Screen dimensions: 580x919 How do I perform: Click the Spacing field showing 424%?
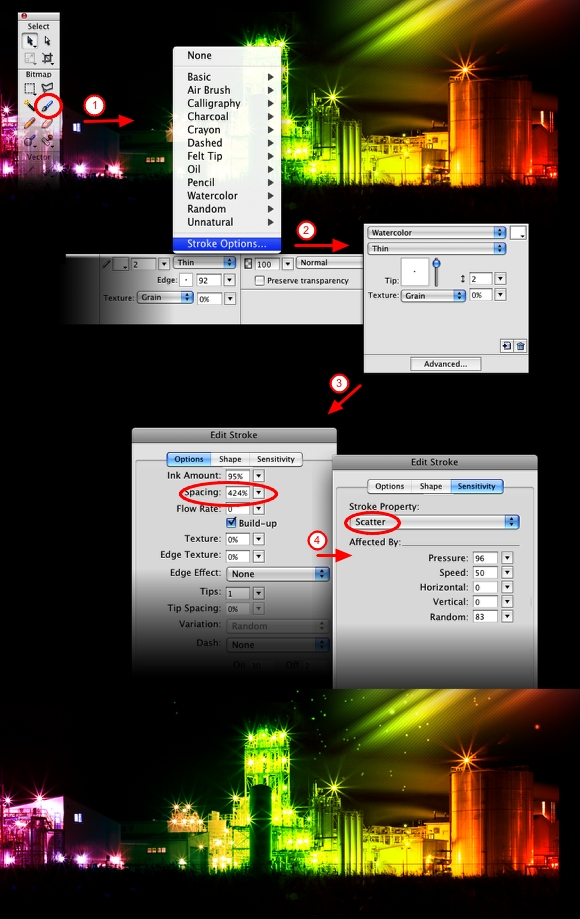click(x=238, y=493)
